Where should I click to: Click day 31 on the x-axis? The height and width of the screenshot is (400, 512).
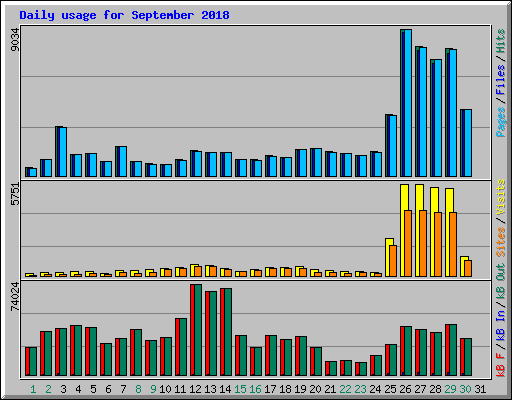(x=480, y=389)
